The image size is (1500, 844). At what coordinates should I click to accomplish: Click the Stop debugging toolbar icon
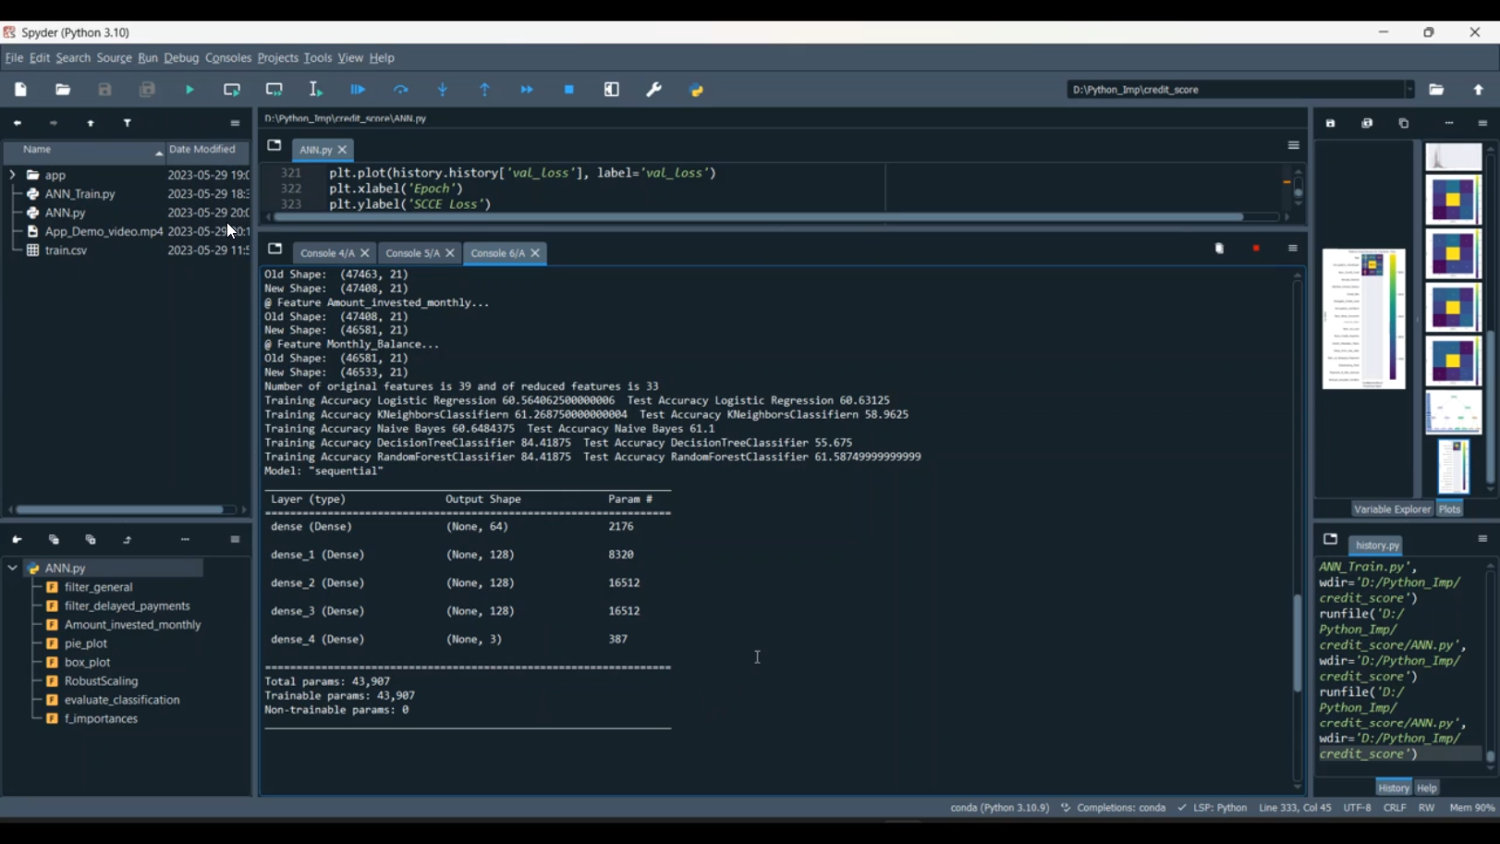pyautogui.click(x=569, y=90)
